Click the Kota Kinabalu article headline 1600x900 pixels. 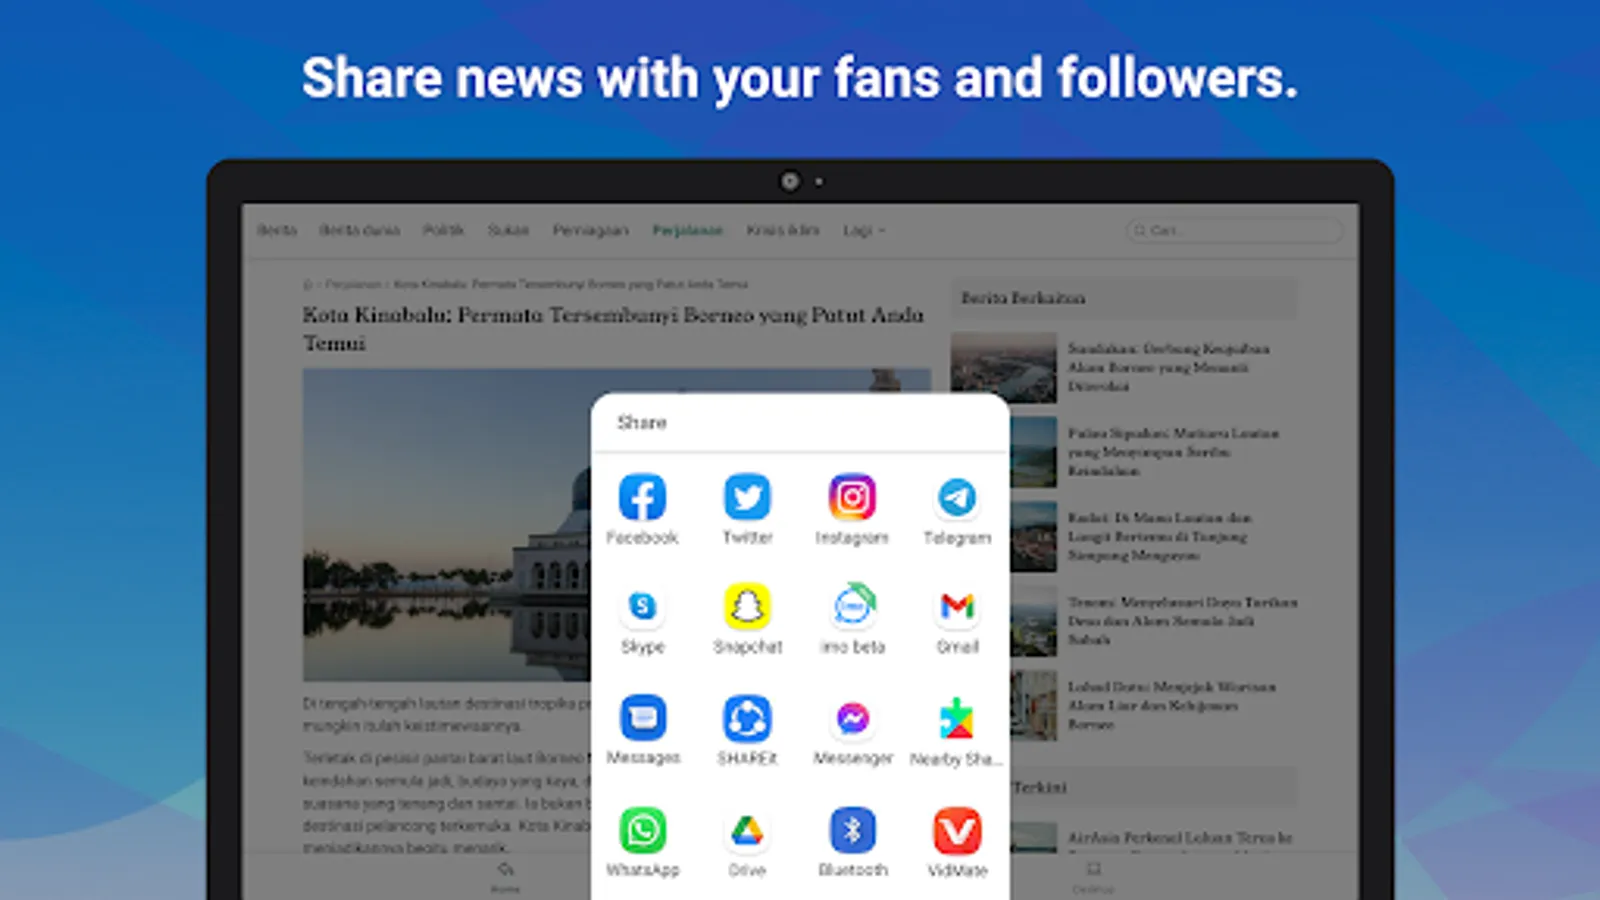[x=613, y=329]
